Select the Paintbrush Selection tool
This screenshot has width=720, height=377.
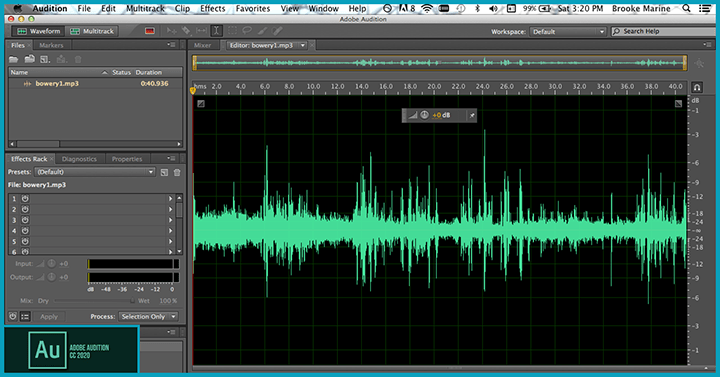click(262, 31)
